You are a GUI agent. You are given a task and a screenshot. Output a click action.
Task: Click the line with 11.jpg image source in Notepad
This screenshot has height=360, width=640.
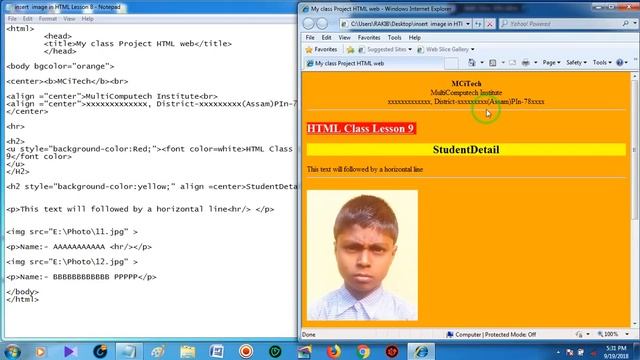[x=72, y=232]
